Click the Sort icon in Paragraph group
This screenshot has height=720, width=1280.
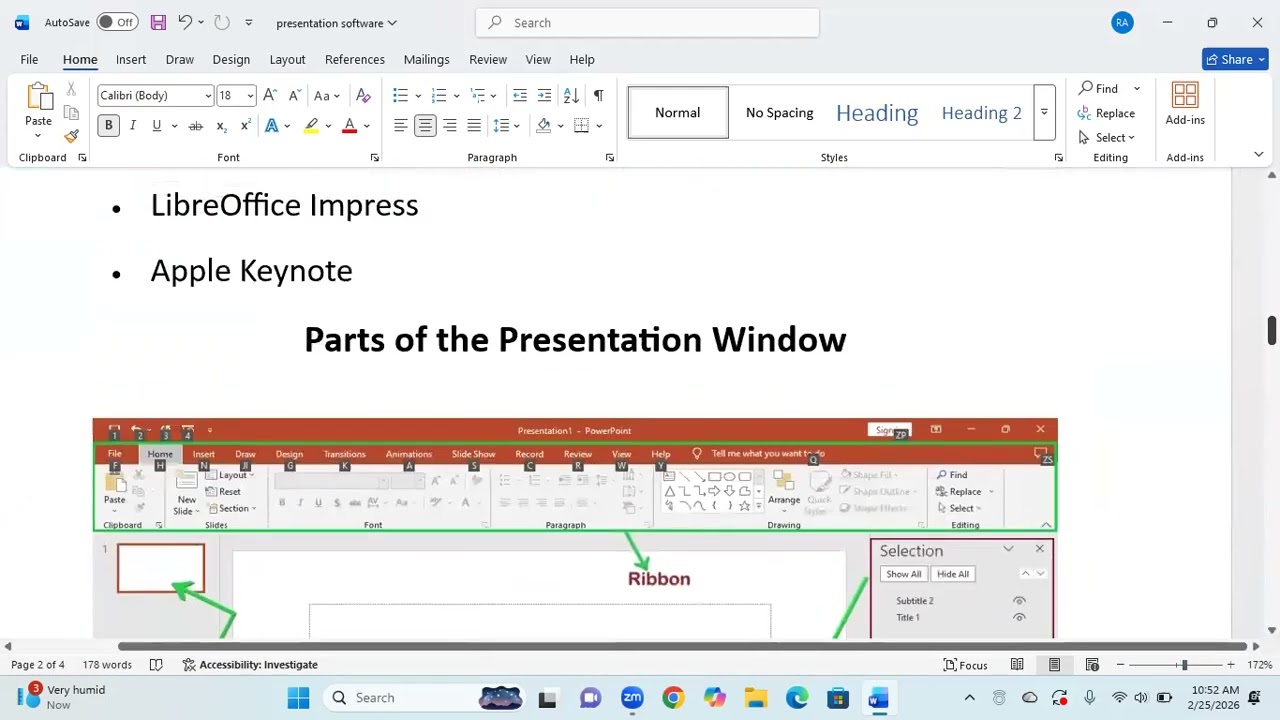pyautogui.click(x=571, y=95)
